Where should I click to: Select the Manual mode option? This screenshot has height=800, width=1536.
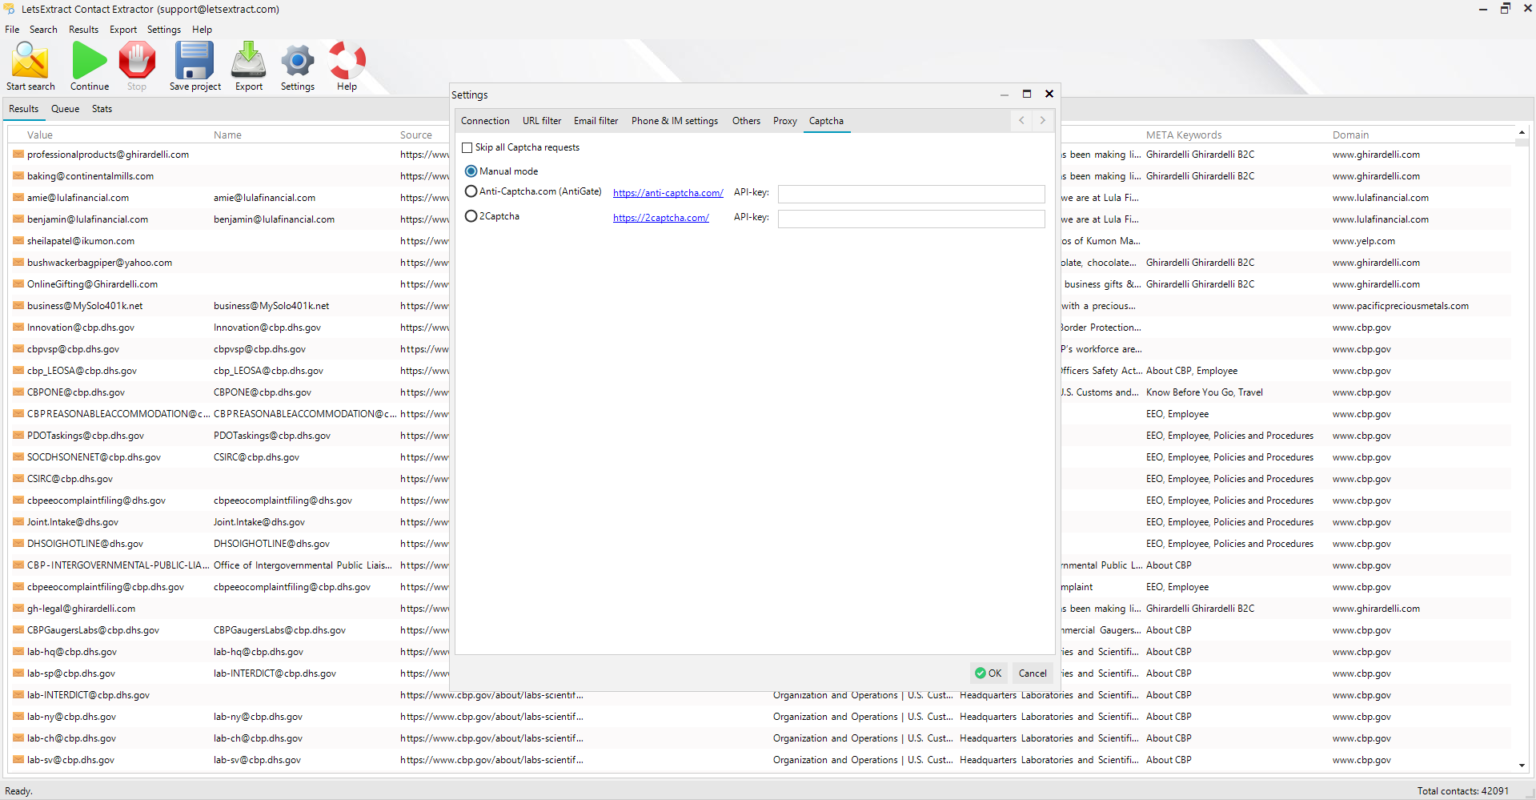[471, 170]
